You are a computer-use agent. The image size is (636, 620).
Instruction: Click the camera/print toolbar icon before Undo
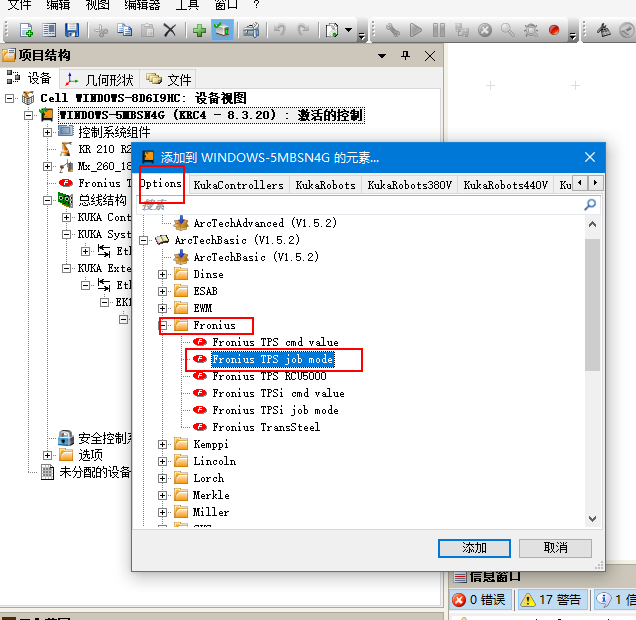click(x=251, y=30)
